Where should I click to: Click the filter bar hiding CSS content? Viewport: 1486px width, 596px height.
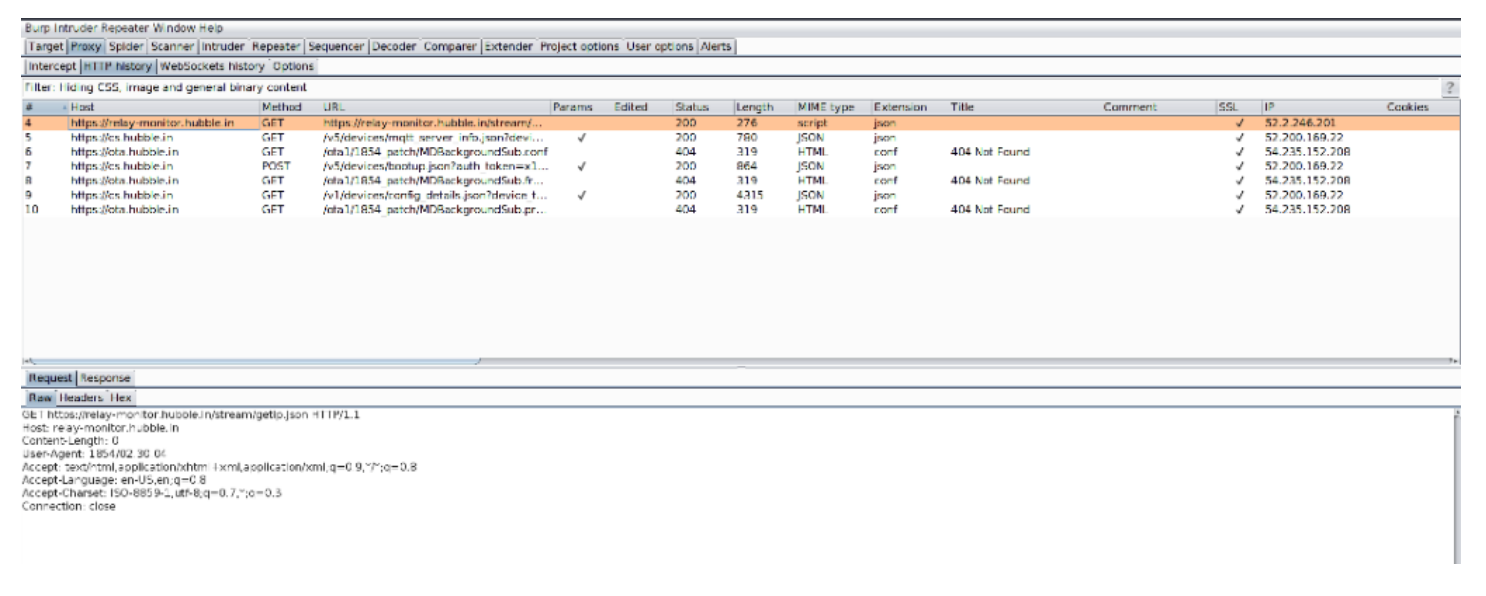point(730,88)
